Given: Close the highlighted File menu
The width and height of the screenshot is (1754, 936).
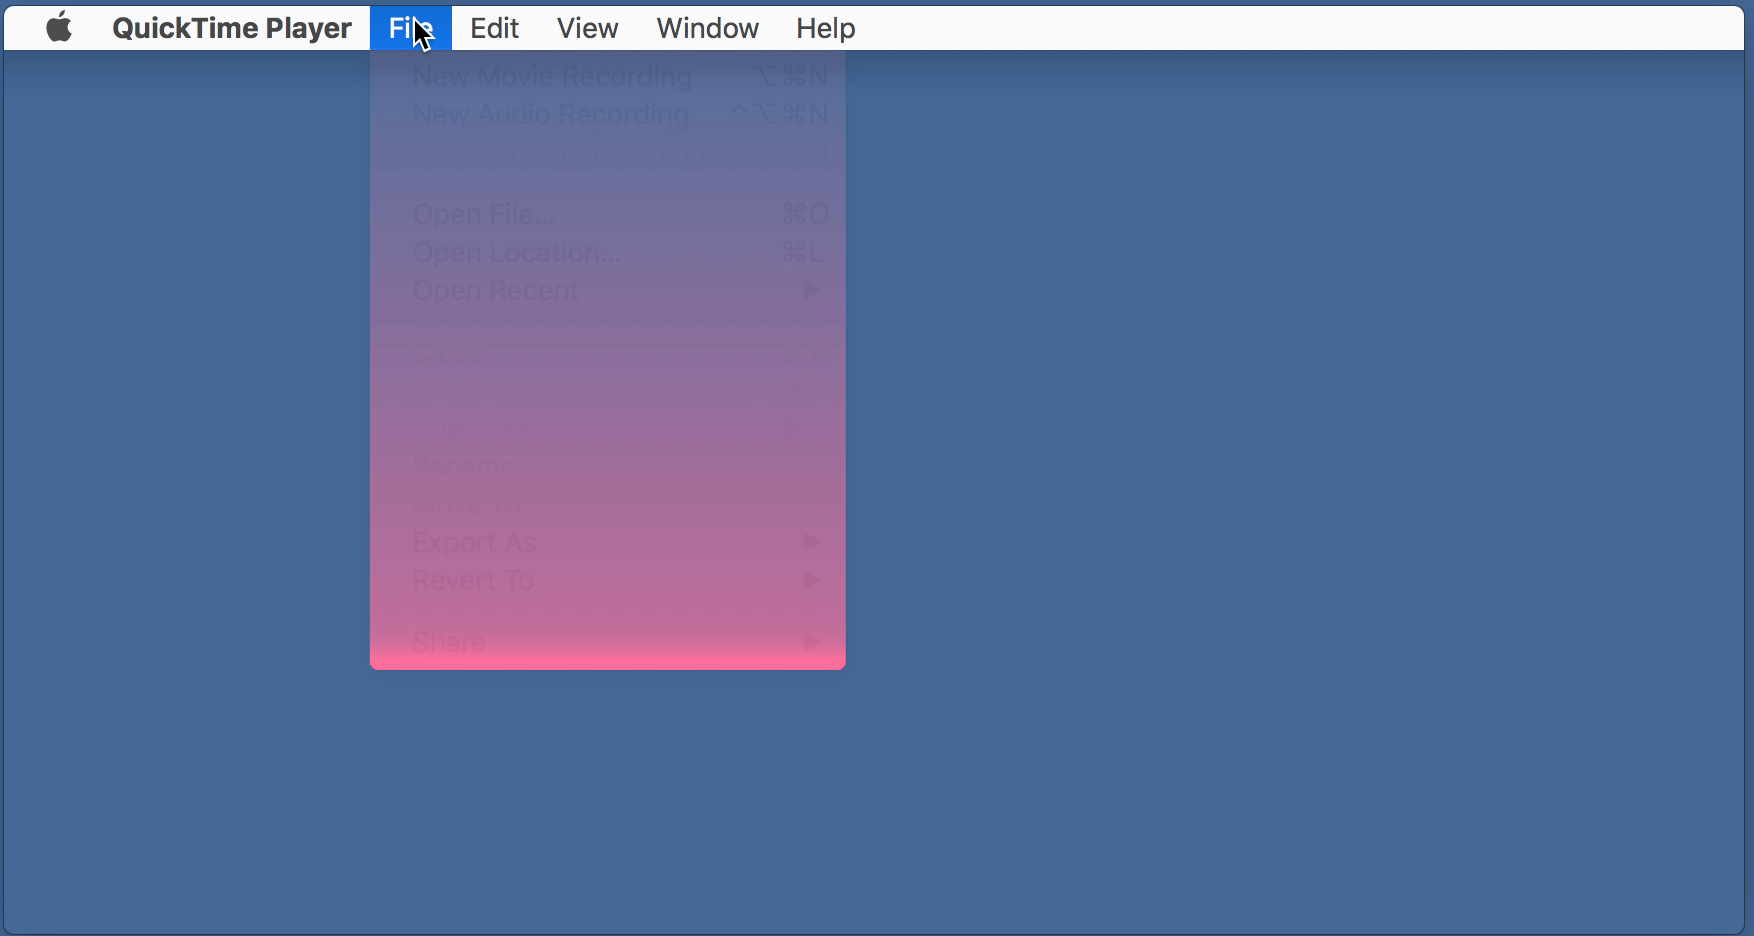Looking at the screenshot, I should [411, 28].
